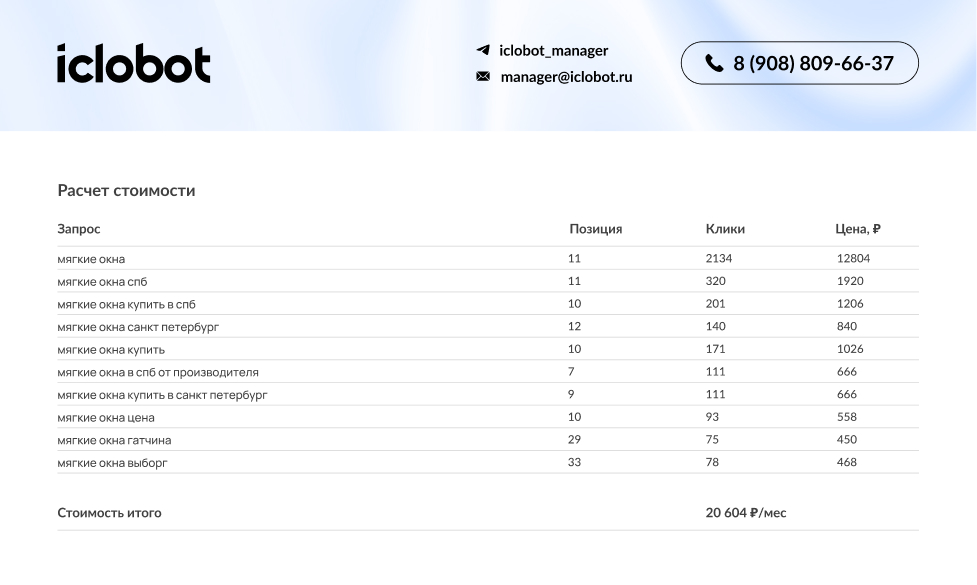
Task: Click the "Цена, ₽" column header
Action: pyautogui.click(x=858, y=229)
